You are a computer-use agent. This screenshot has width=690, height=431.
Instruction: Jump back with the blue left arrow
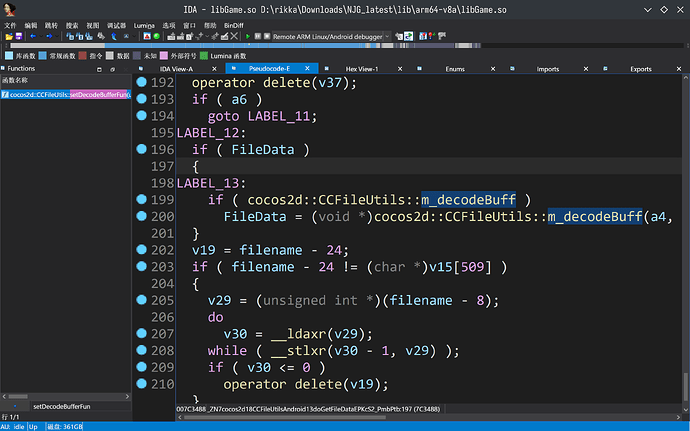pyautogui.click(x=33, y=36)
